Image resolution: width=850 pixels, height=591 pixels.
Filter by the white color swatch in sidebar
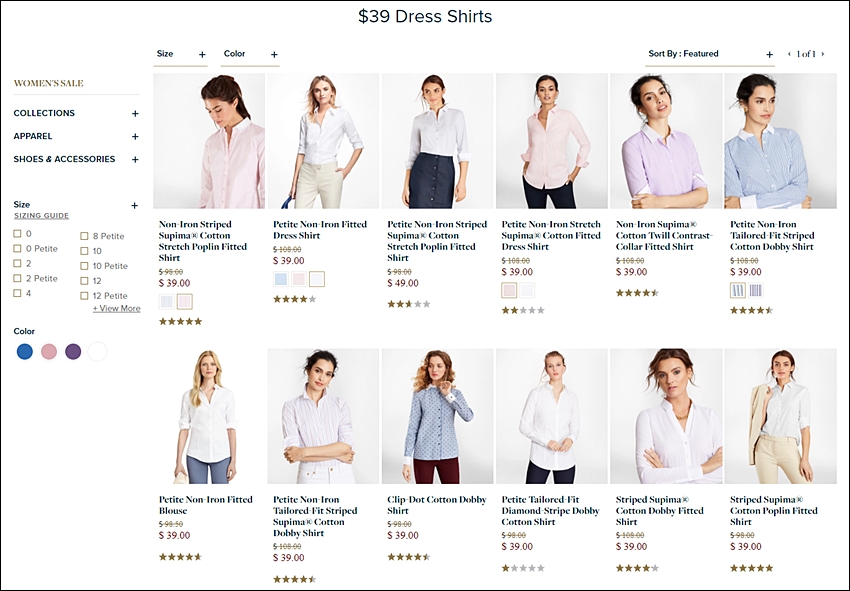98,351
